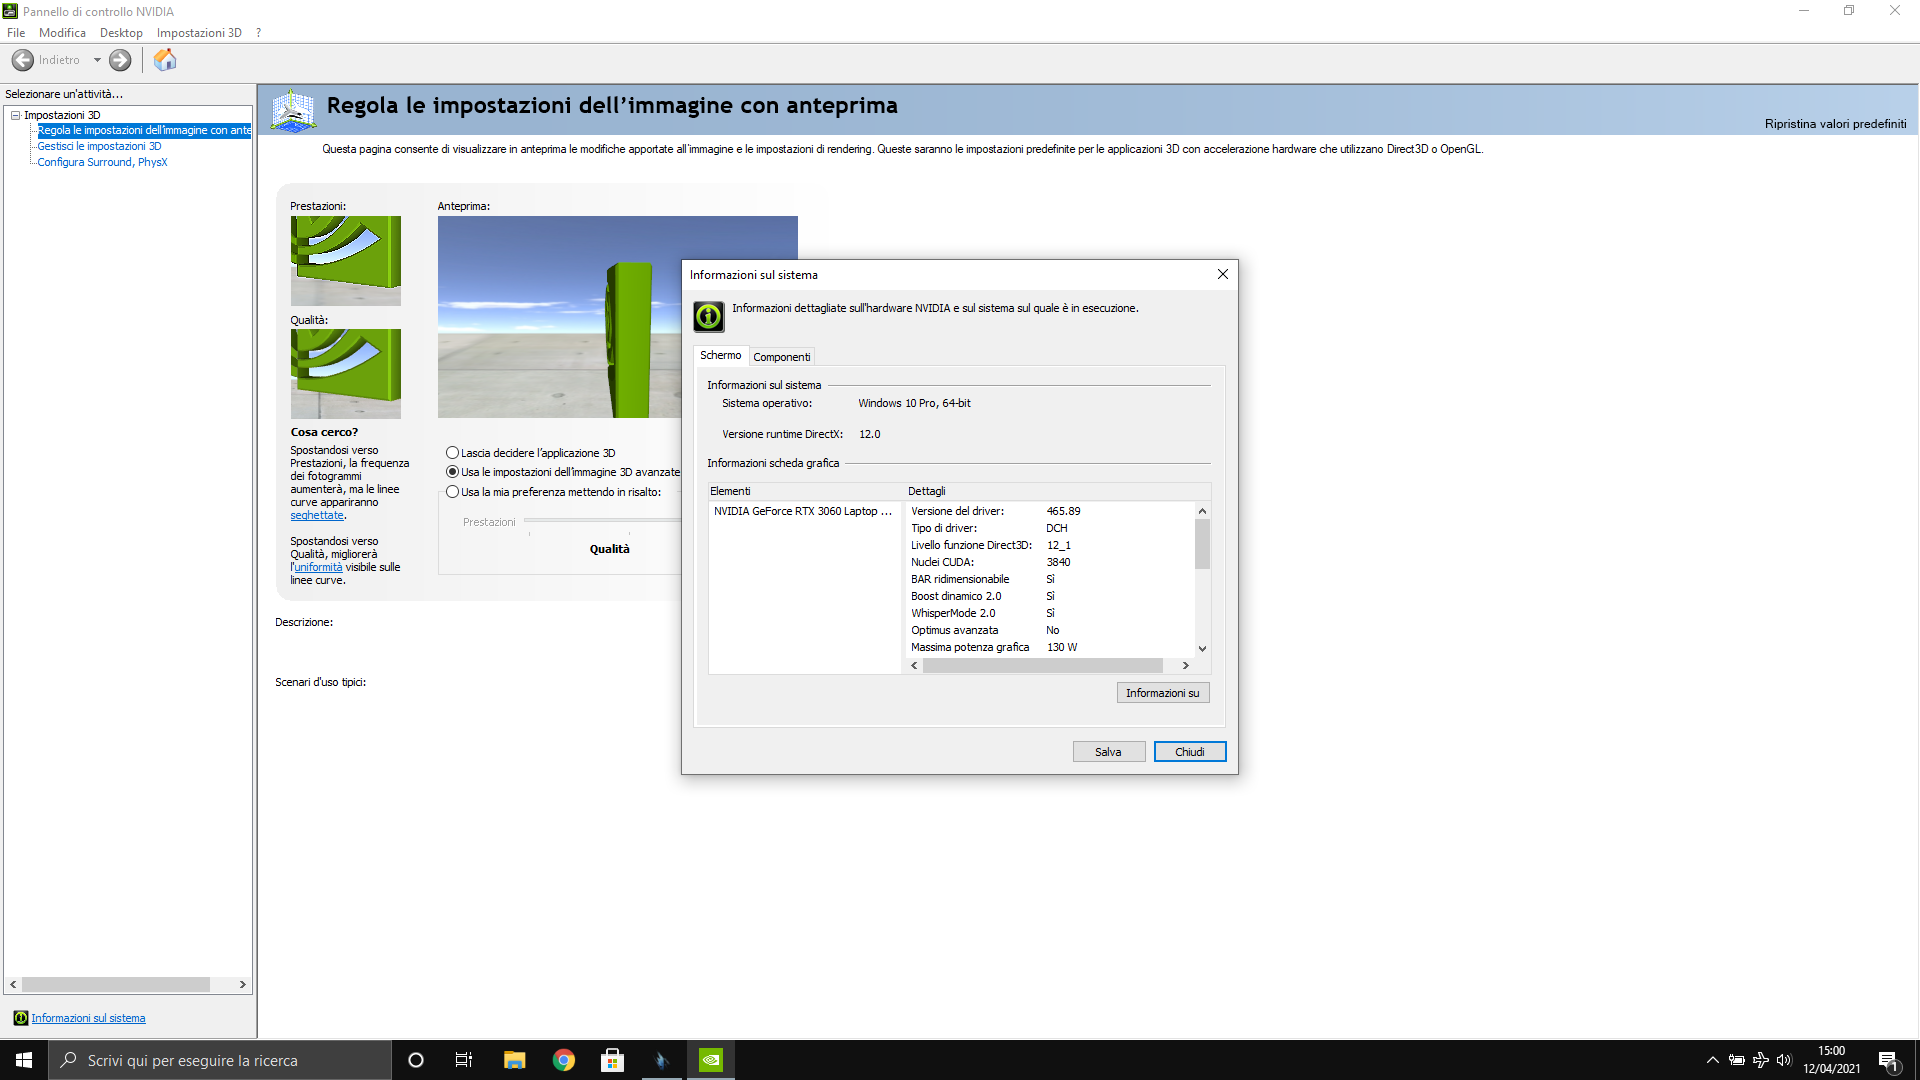This screenshot has height=1080, width=1920.
Task: Click the Chiudi button
Action: click(x=1189, y=752)
